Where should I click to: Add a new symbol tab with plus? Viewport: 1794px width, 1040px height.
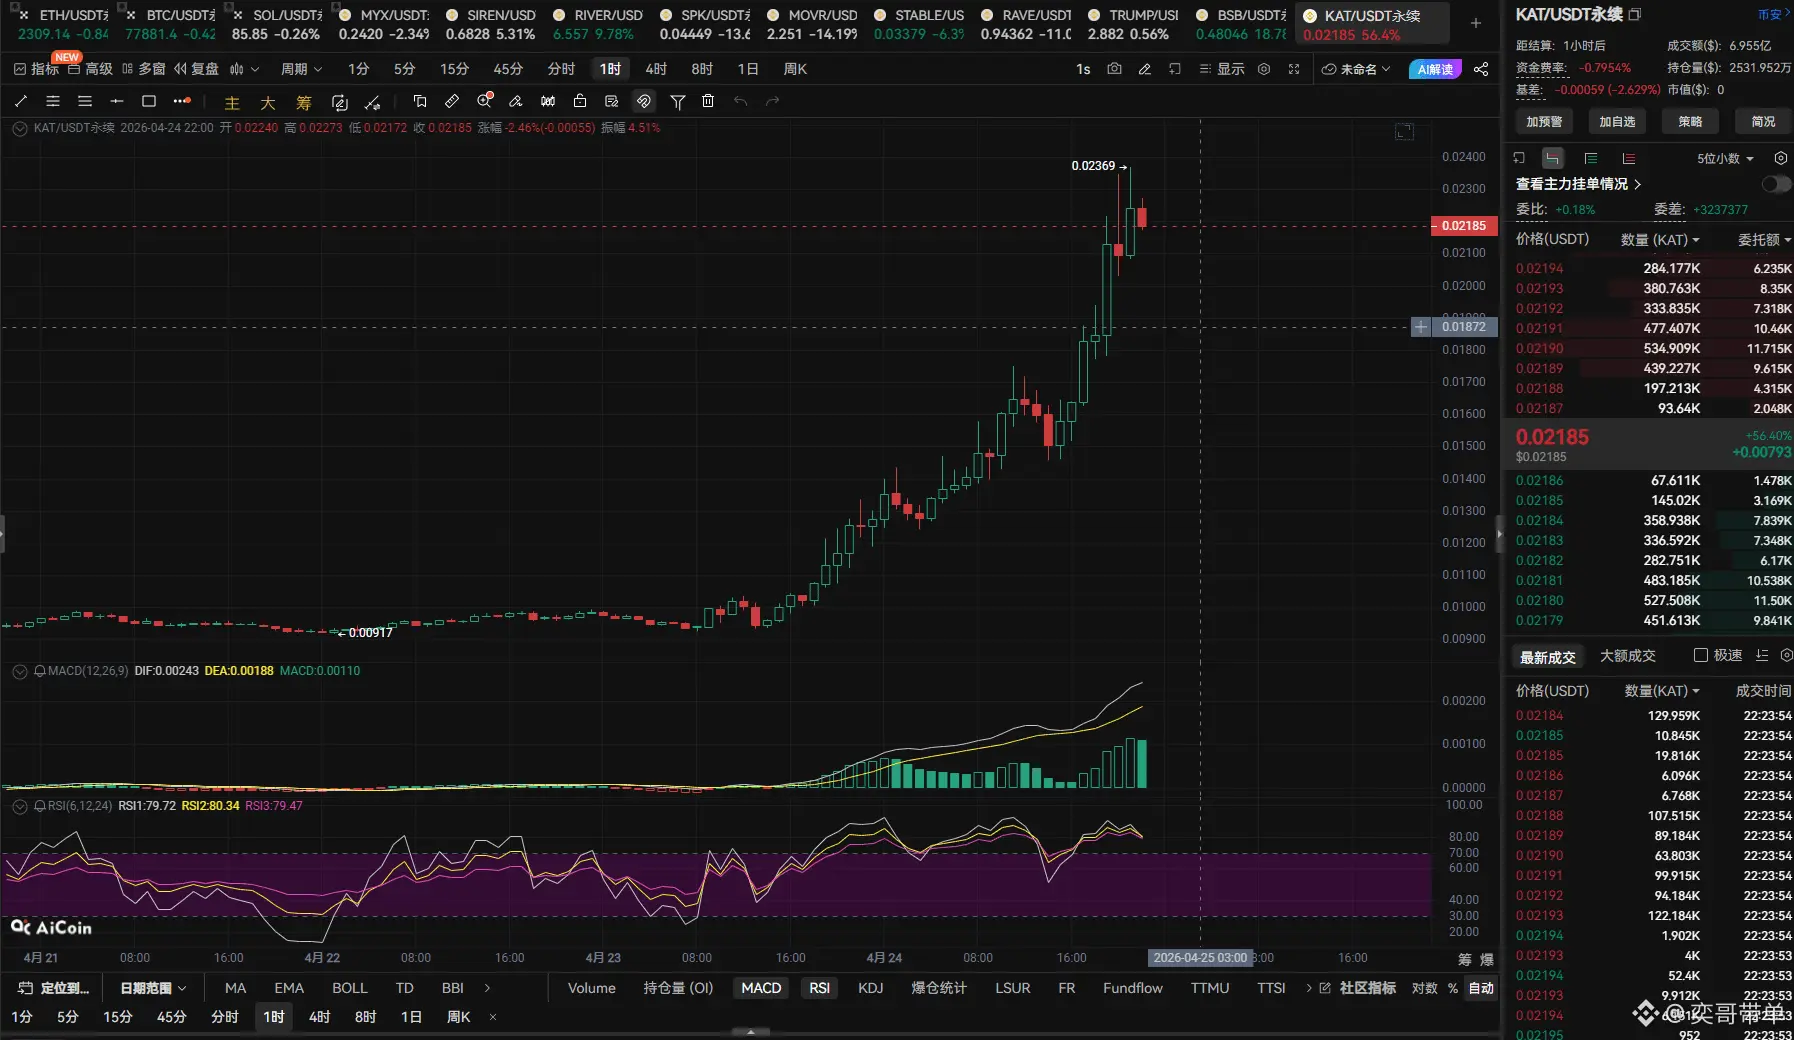(1476, 23)
